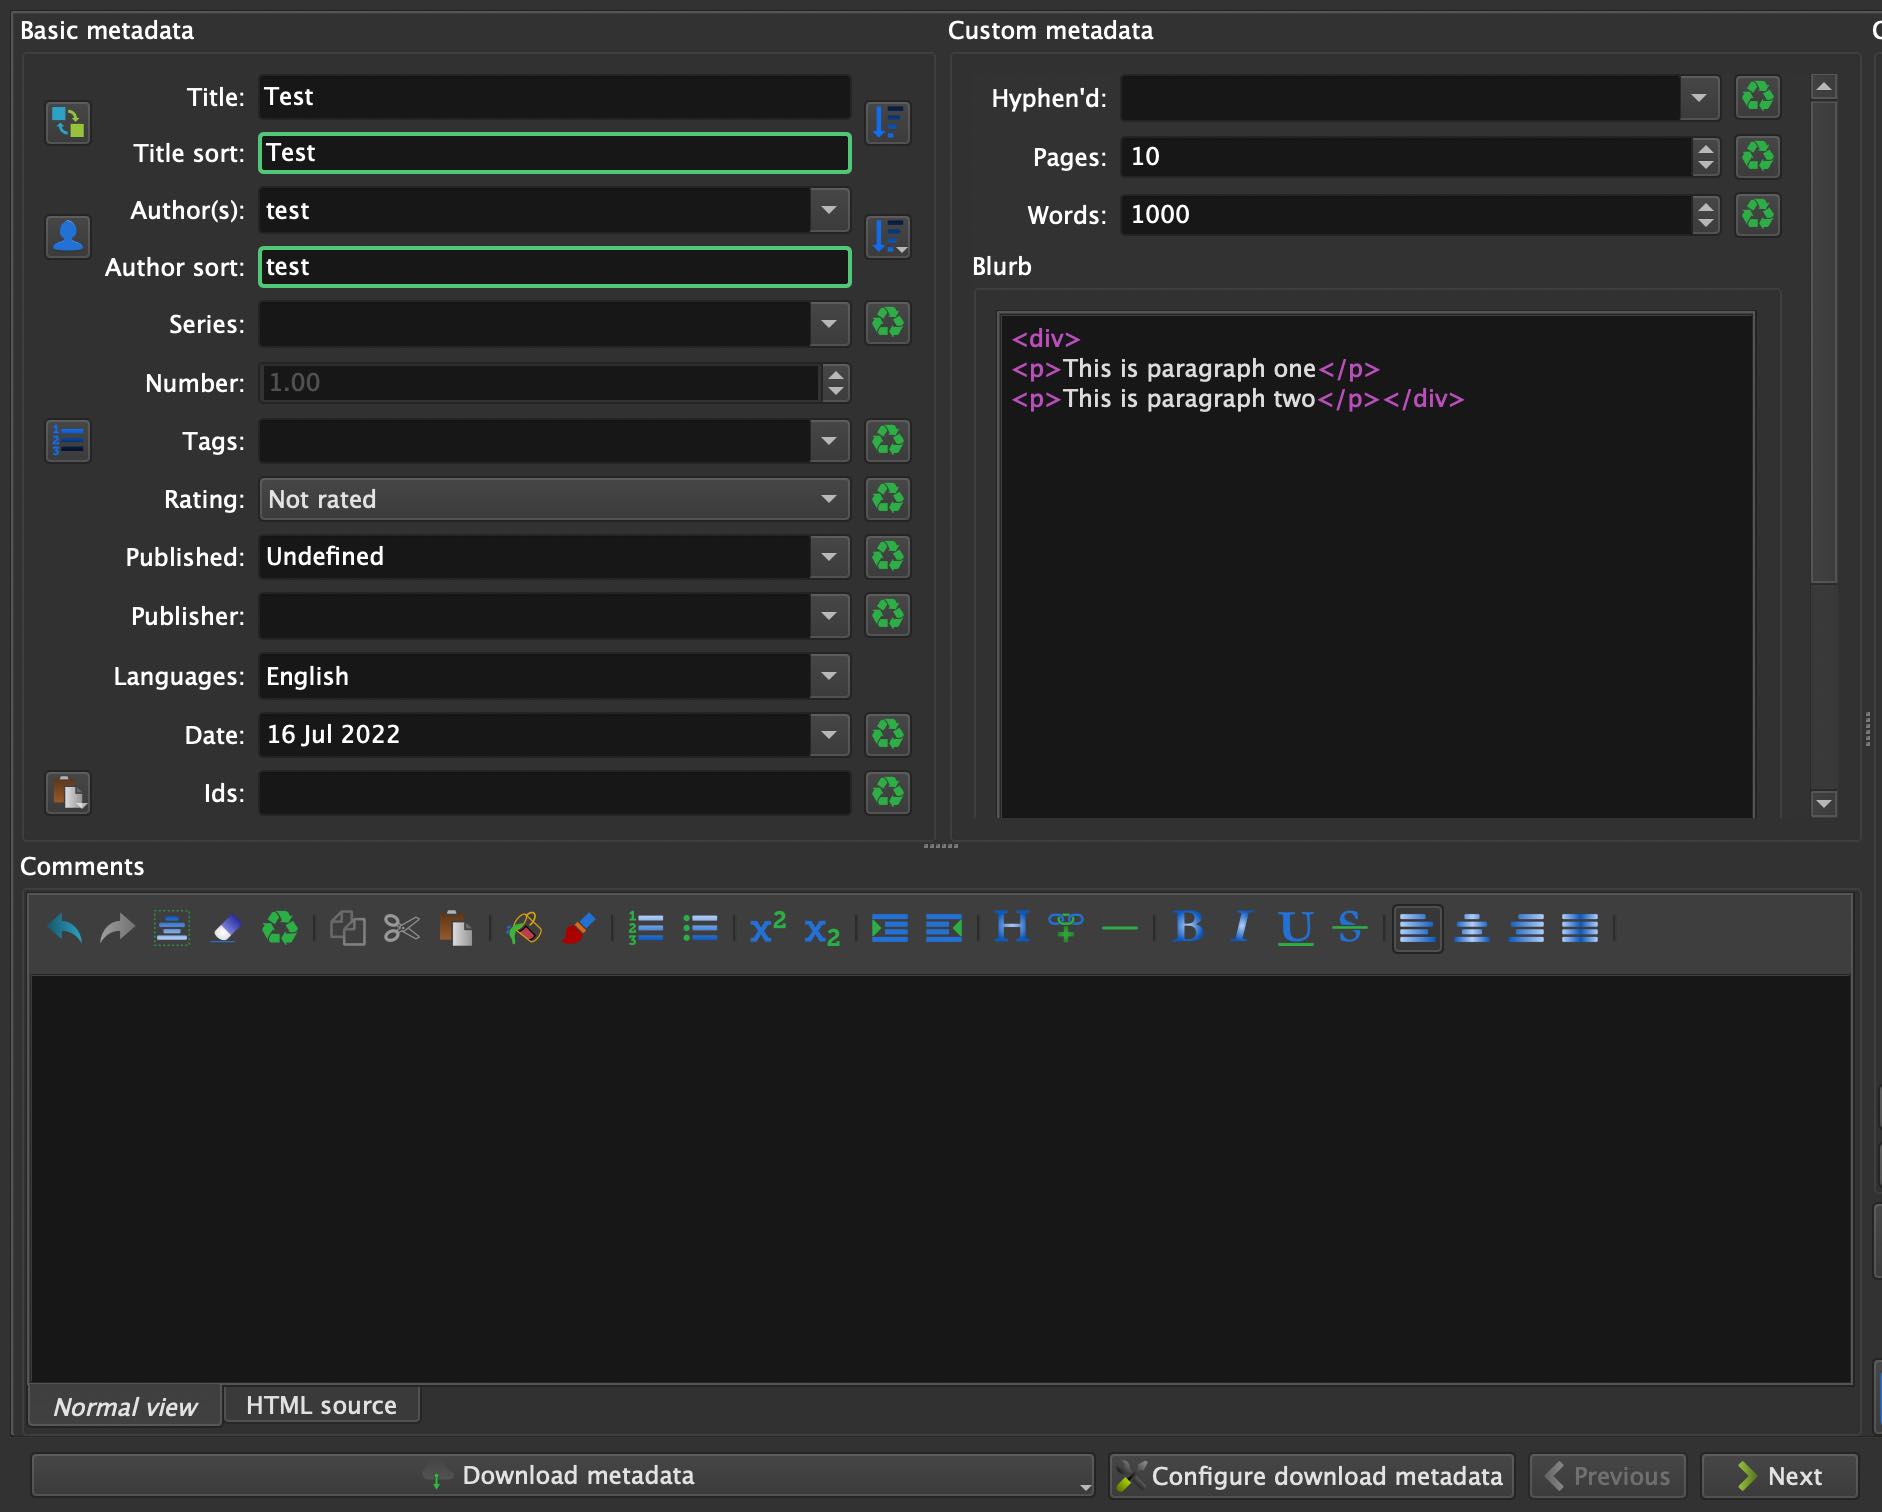The width and height of the screenshot is (1882, 1512).
Task: Select the Normal view tab
Action: coord(125,1406)
